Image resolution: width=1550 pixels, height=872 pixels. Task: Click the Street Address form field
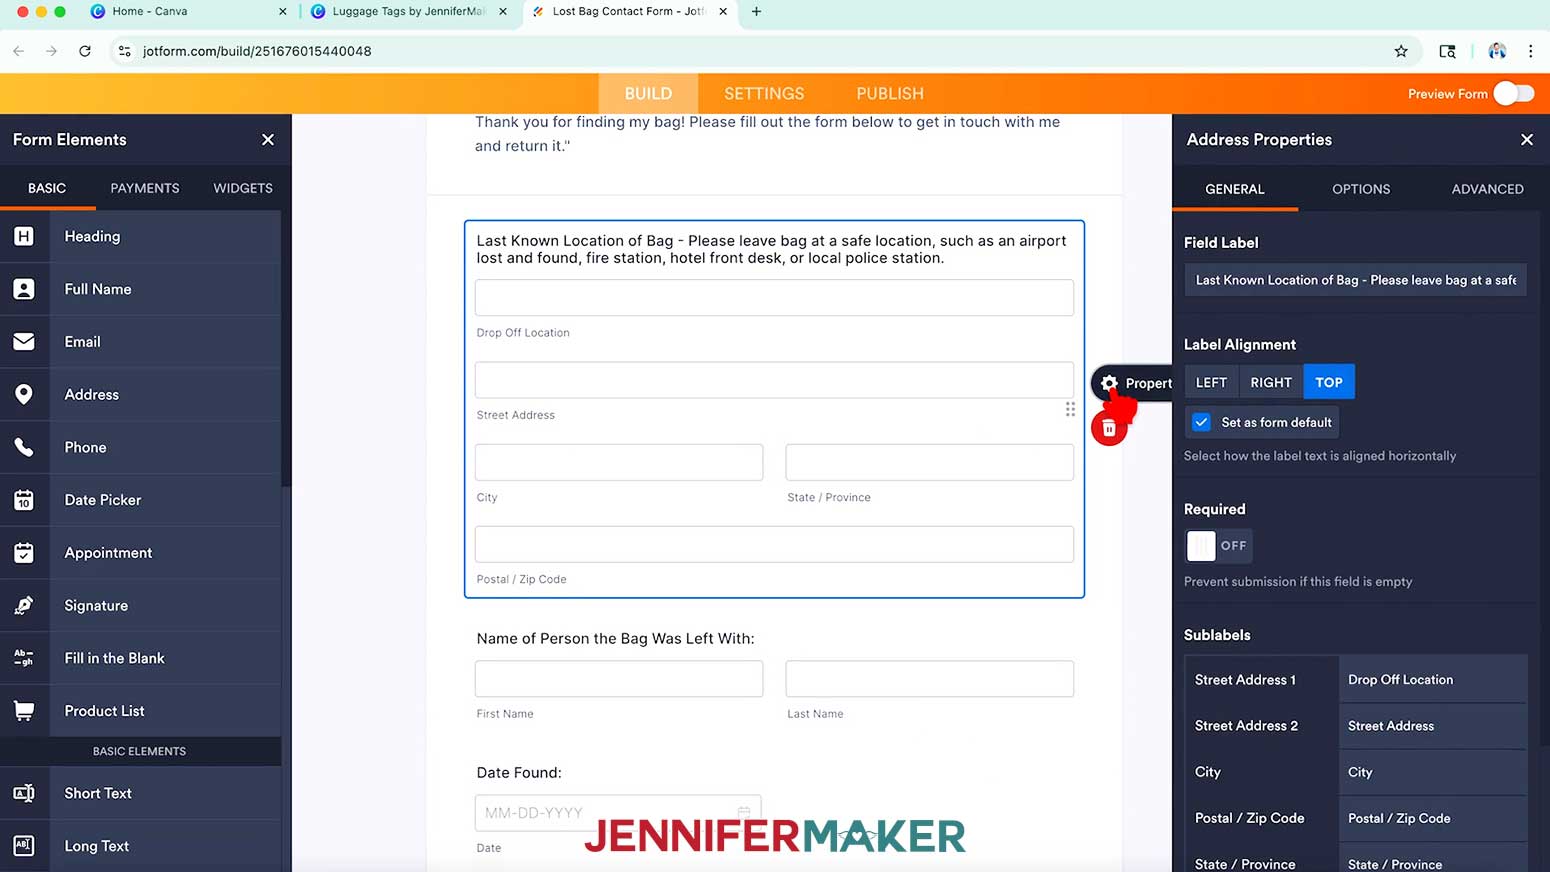(x=774, y=380)
